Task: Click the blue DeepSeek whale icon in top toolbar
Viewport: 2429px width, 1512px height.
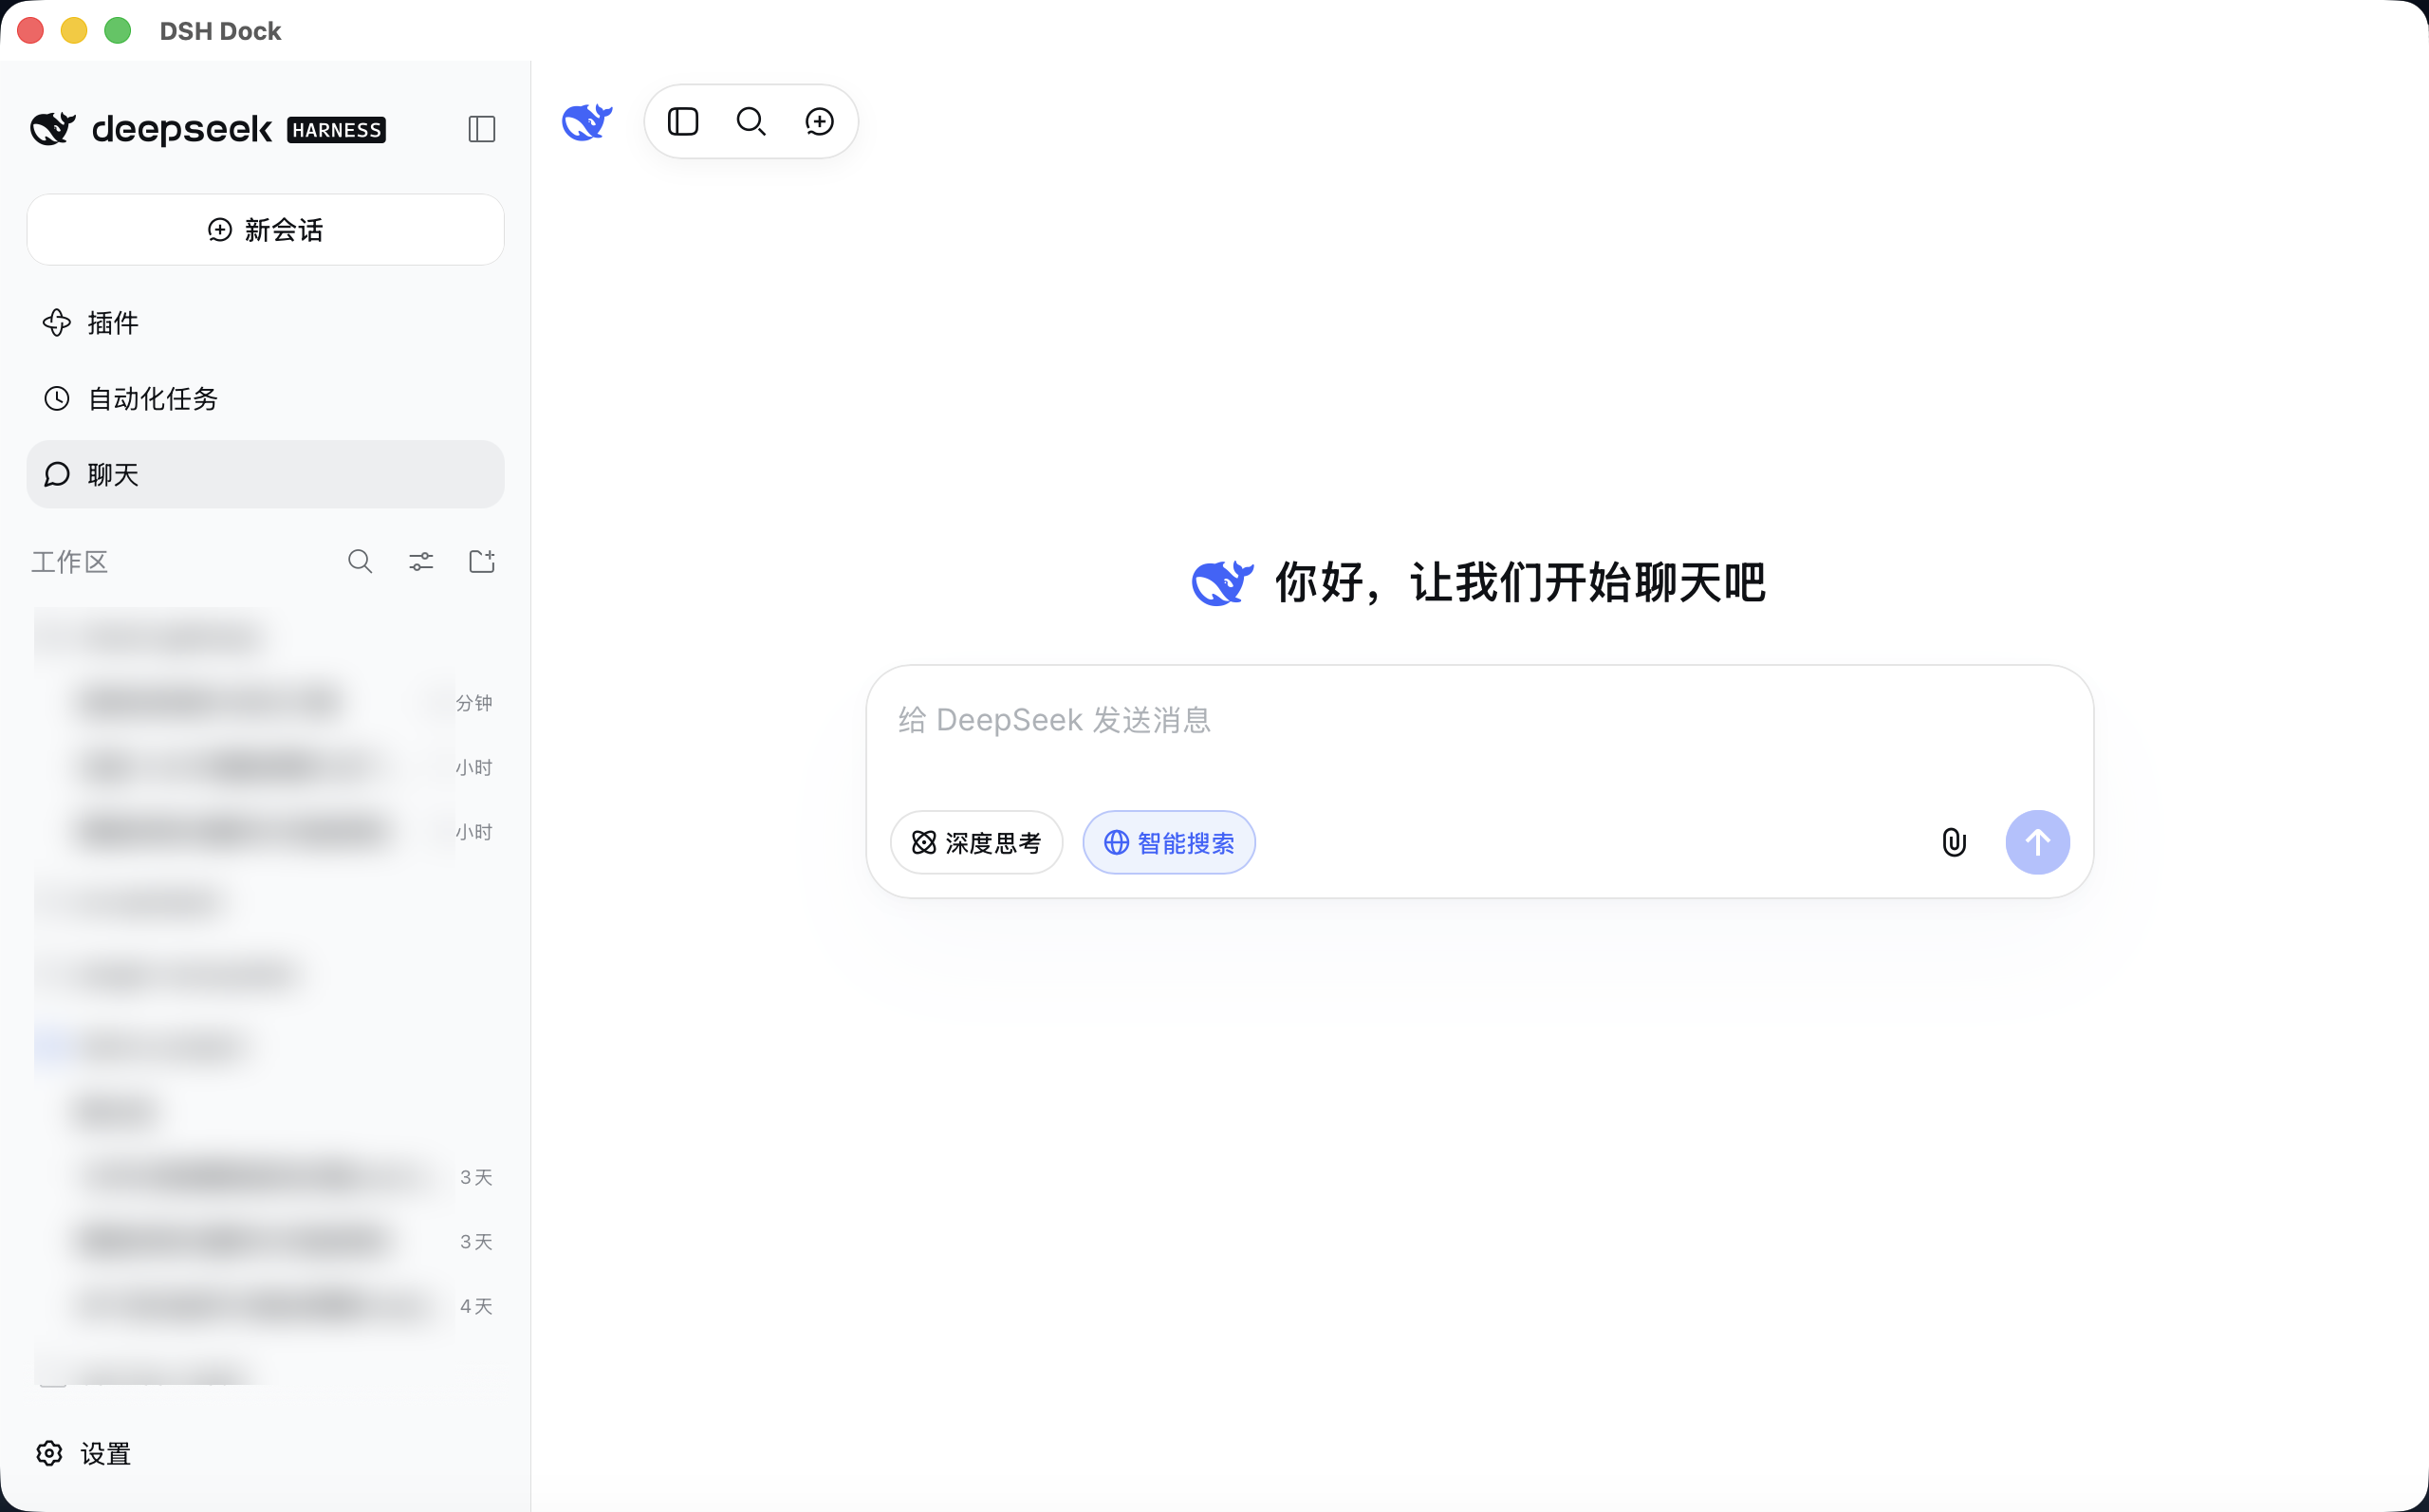Action: pos(587,122)
